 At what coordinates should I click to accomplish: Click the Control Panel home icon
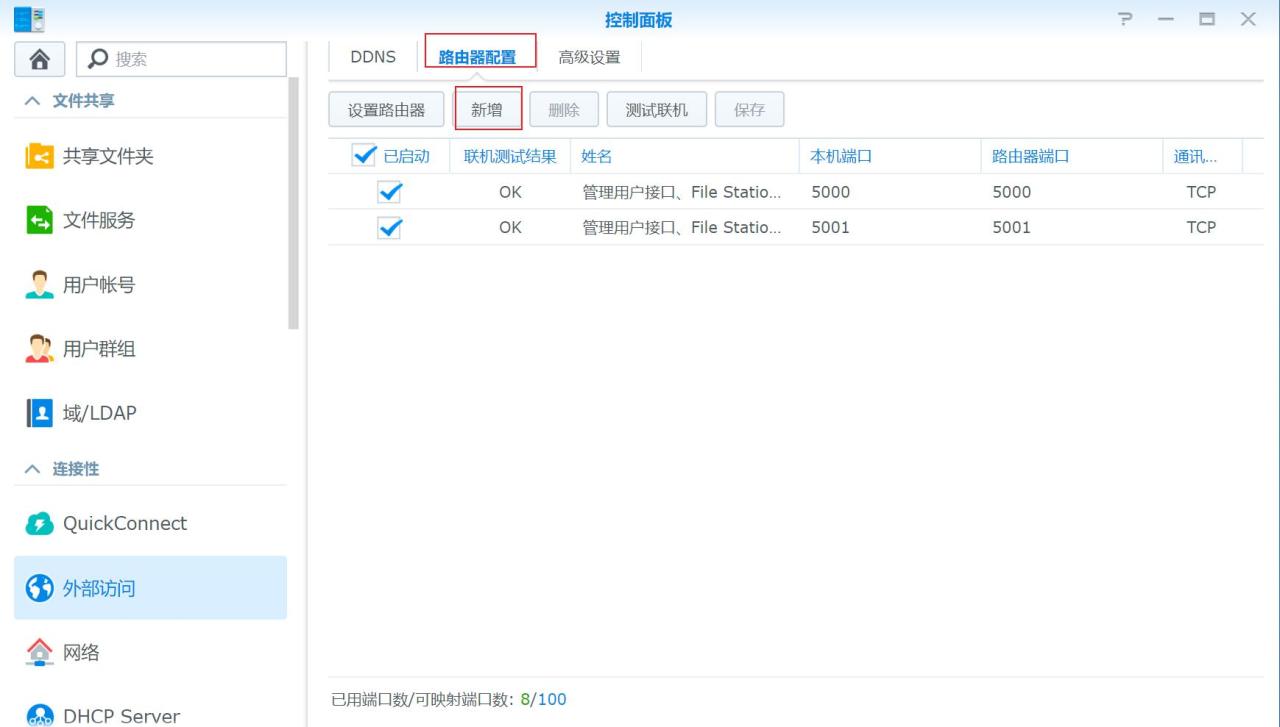tap(41, 59)
